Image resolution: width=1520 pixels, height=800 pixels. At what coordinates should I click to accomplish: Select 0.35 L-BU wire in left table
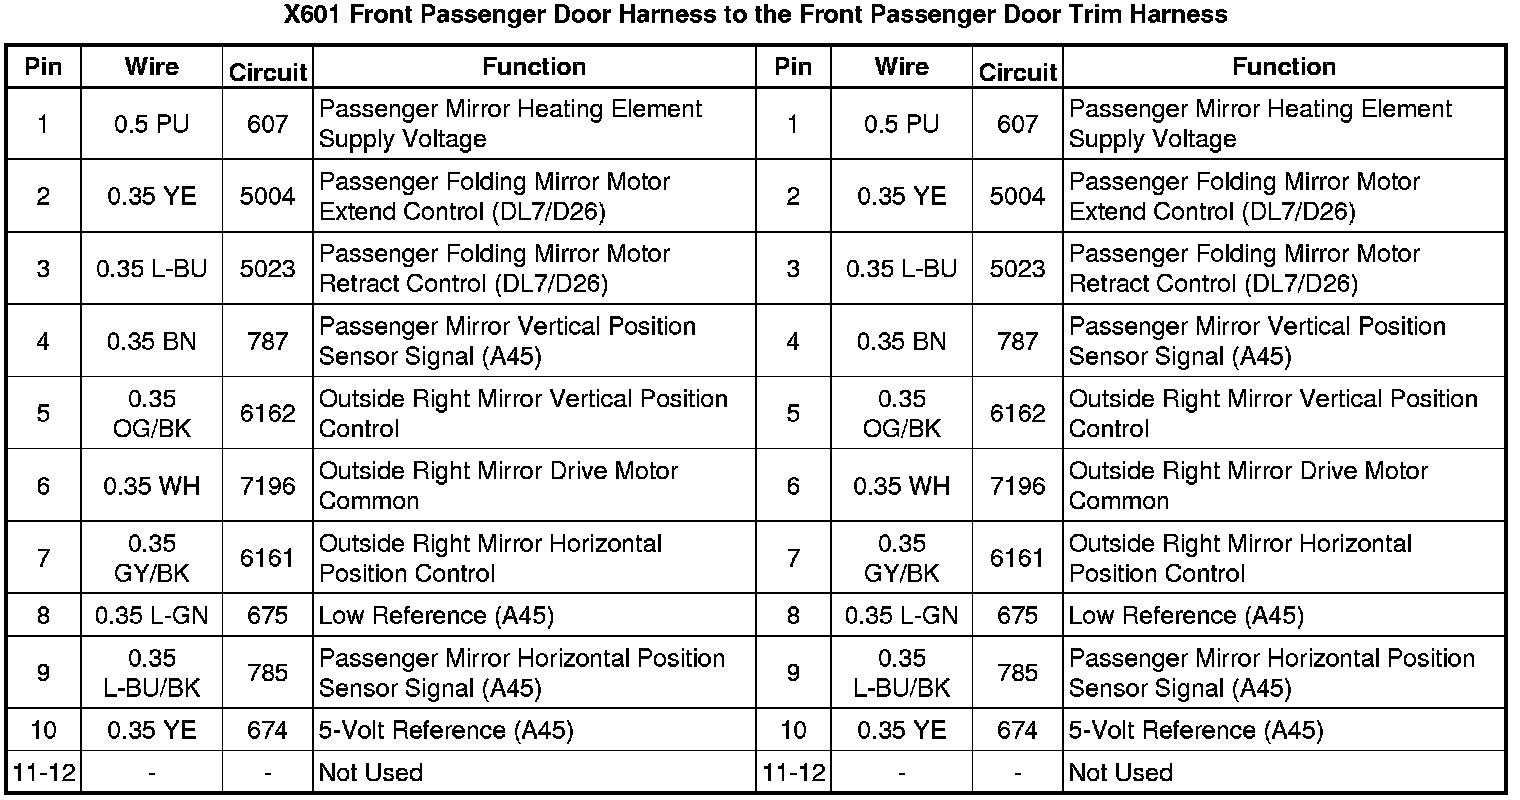tap(151, 269)
